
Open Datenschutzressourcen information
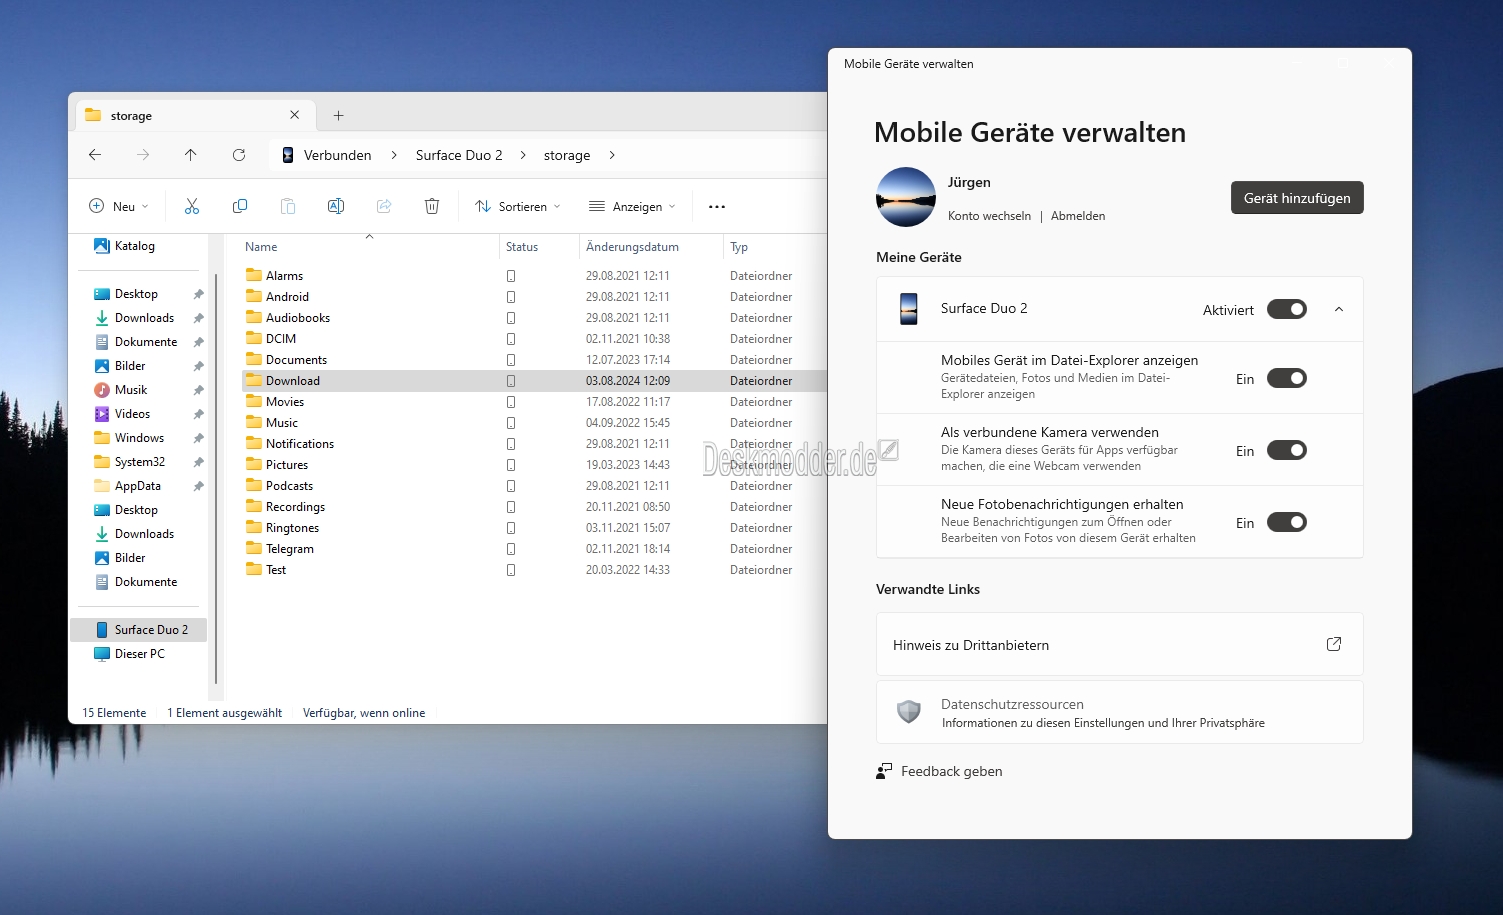(x=1120, y=712)
